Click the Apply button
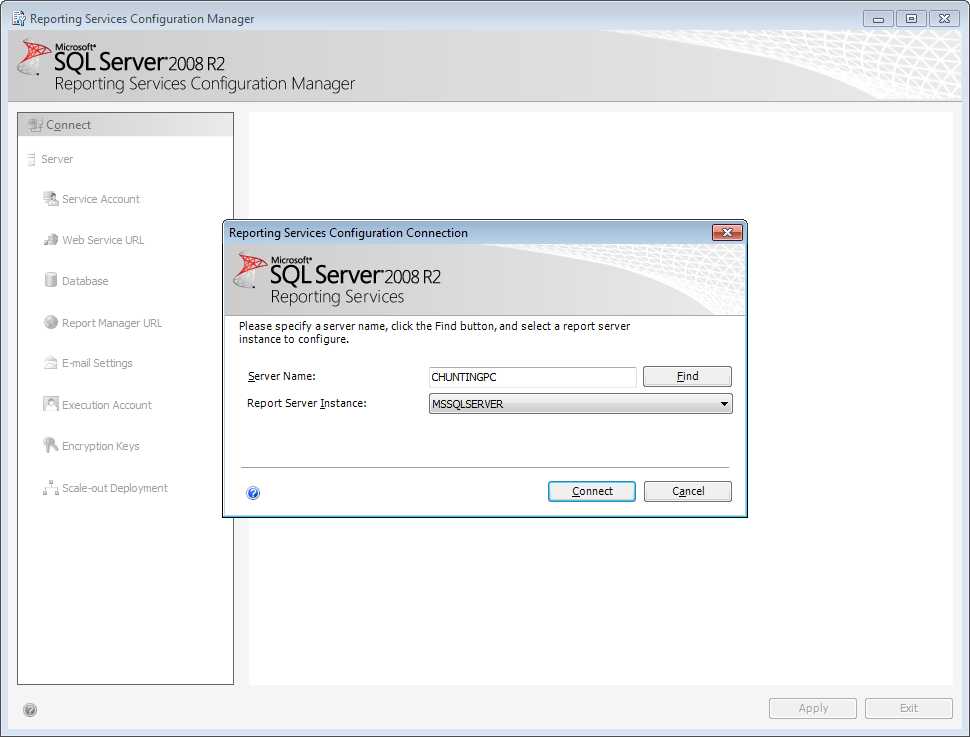Screen dimensions: 970x737 click(813, 708)
